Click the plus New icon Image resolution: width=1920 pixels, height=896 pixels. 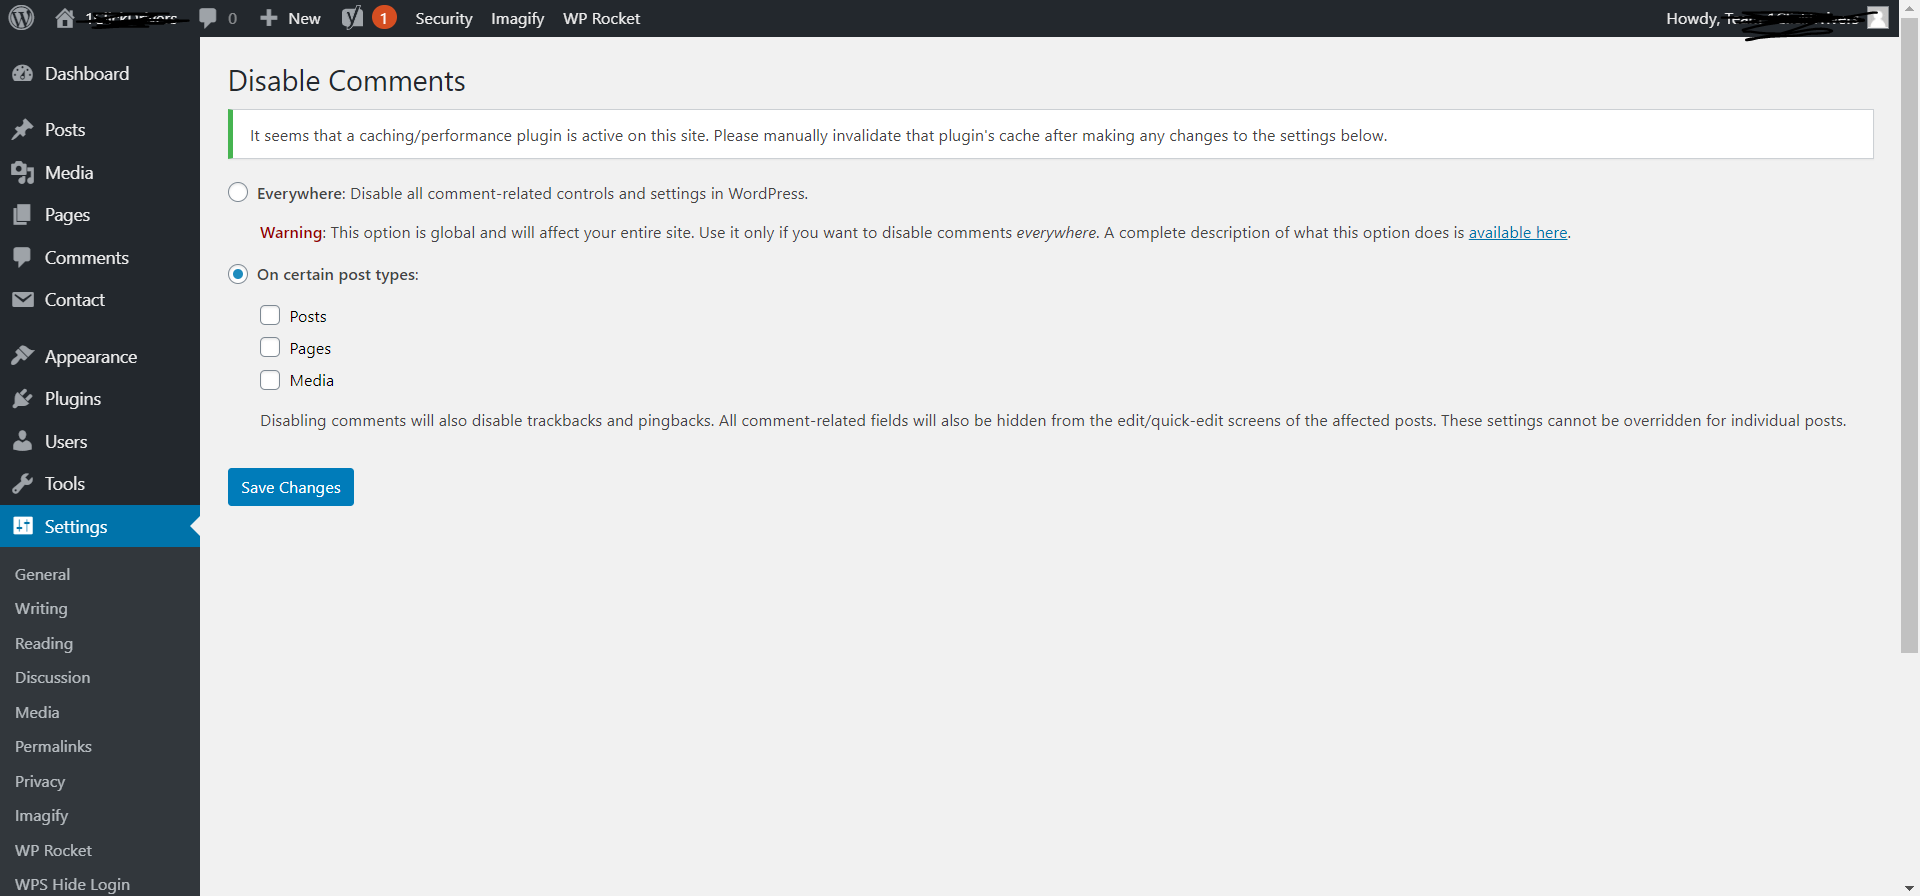[x=269, y=18]
